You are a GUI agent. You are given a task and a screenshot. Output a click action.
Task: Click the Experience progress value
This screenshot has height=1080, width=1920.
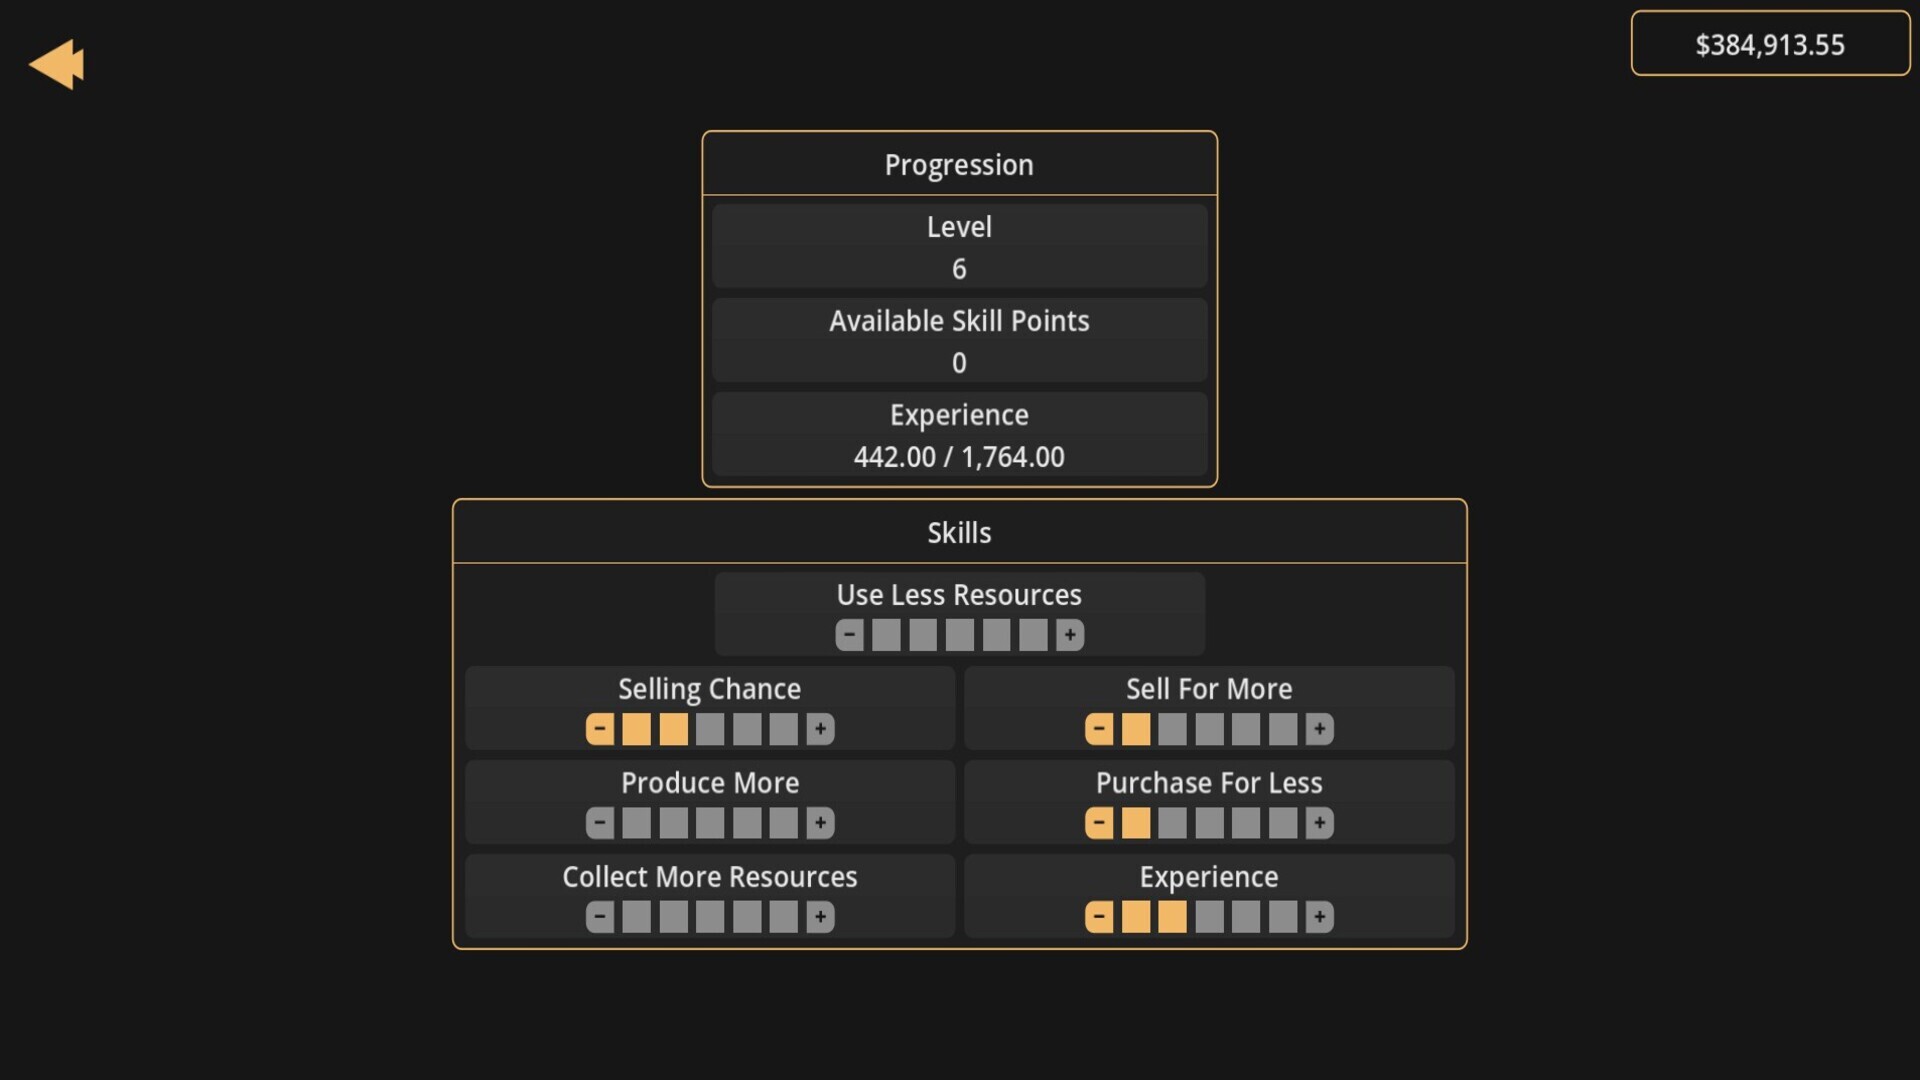pyautogui.click(x=959, y=456)
